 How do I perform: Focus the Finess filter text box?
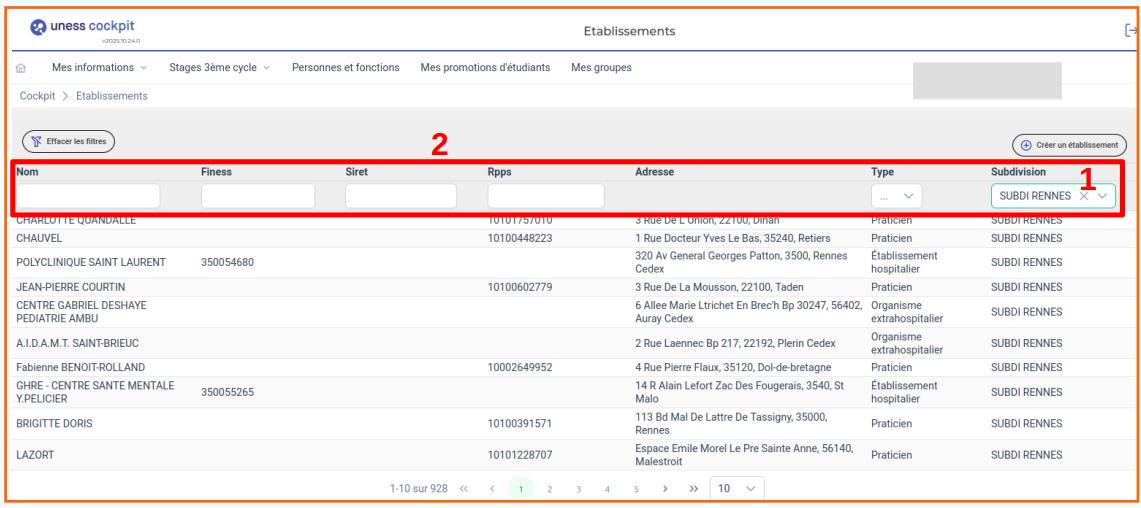coord(258,196)
